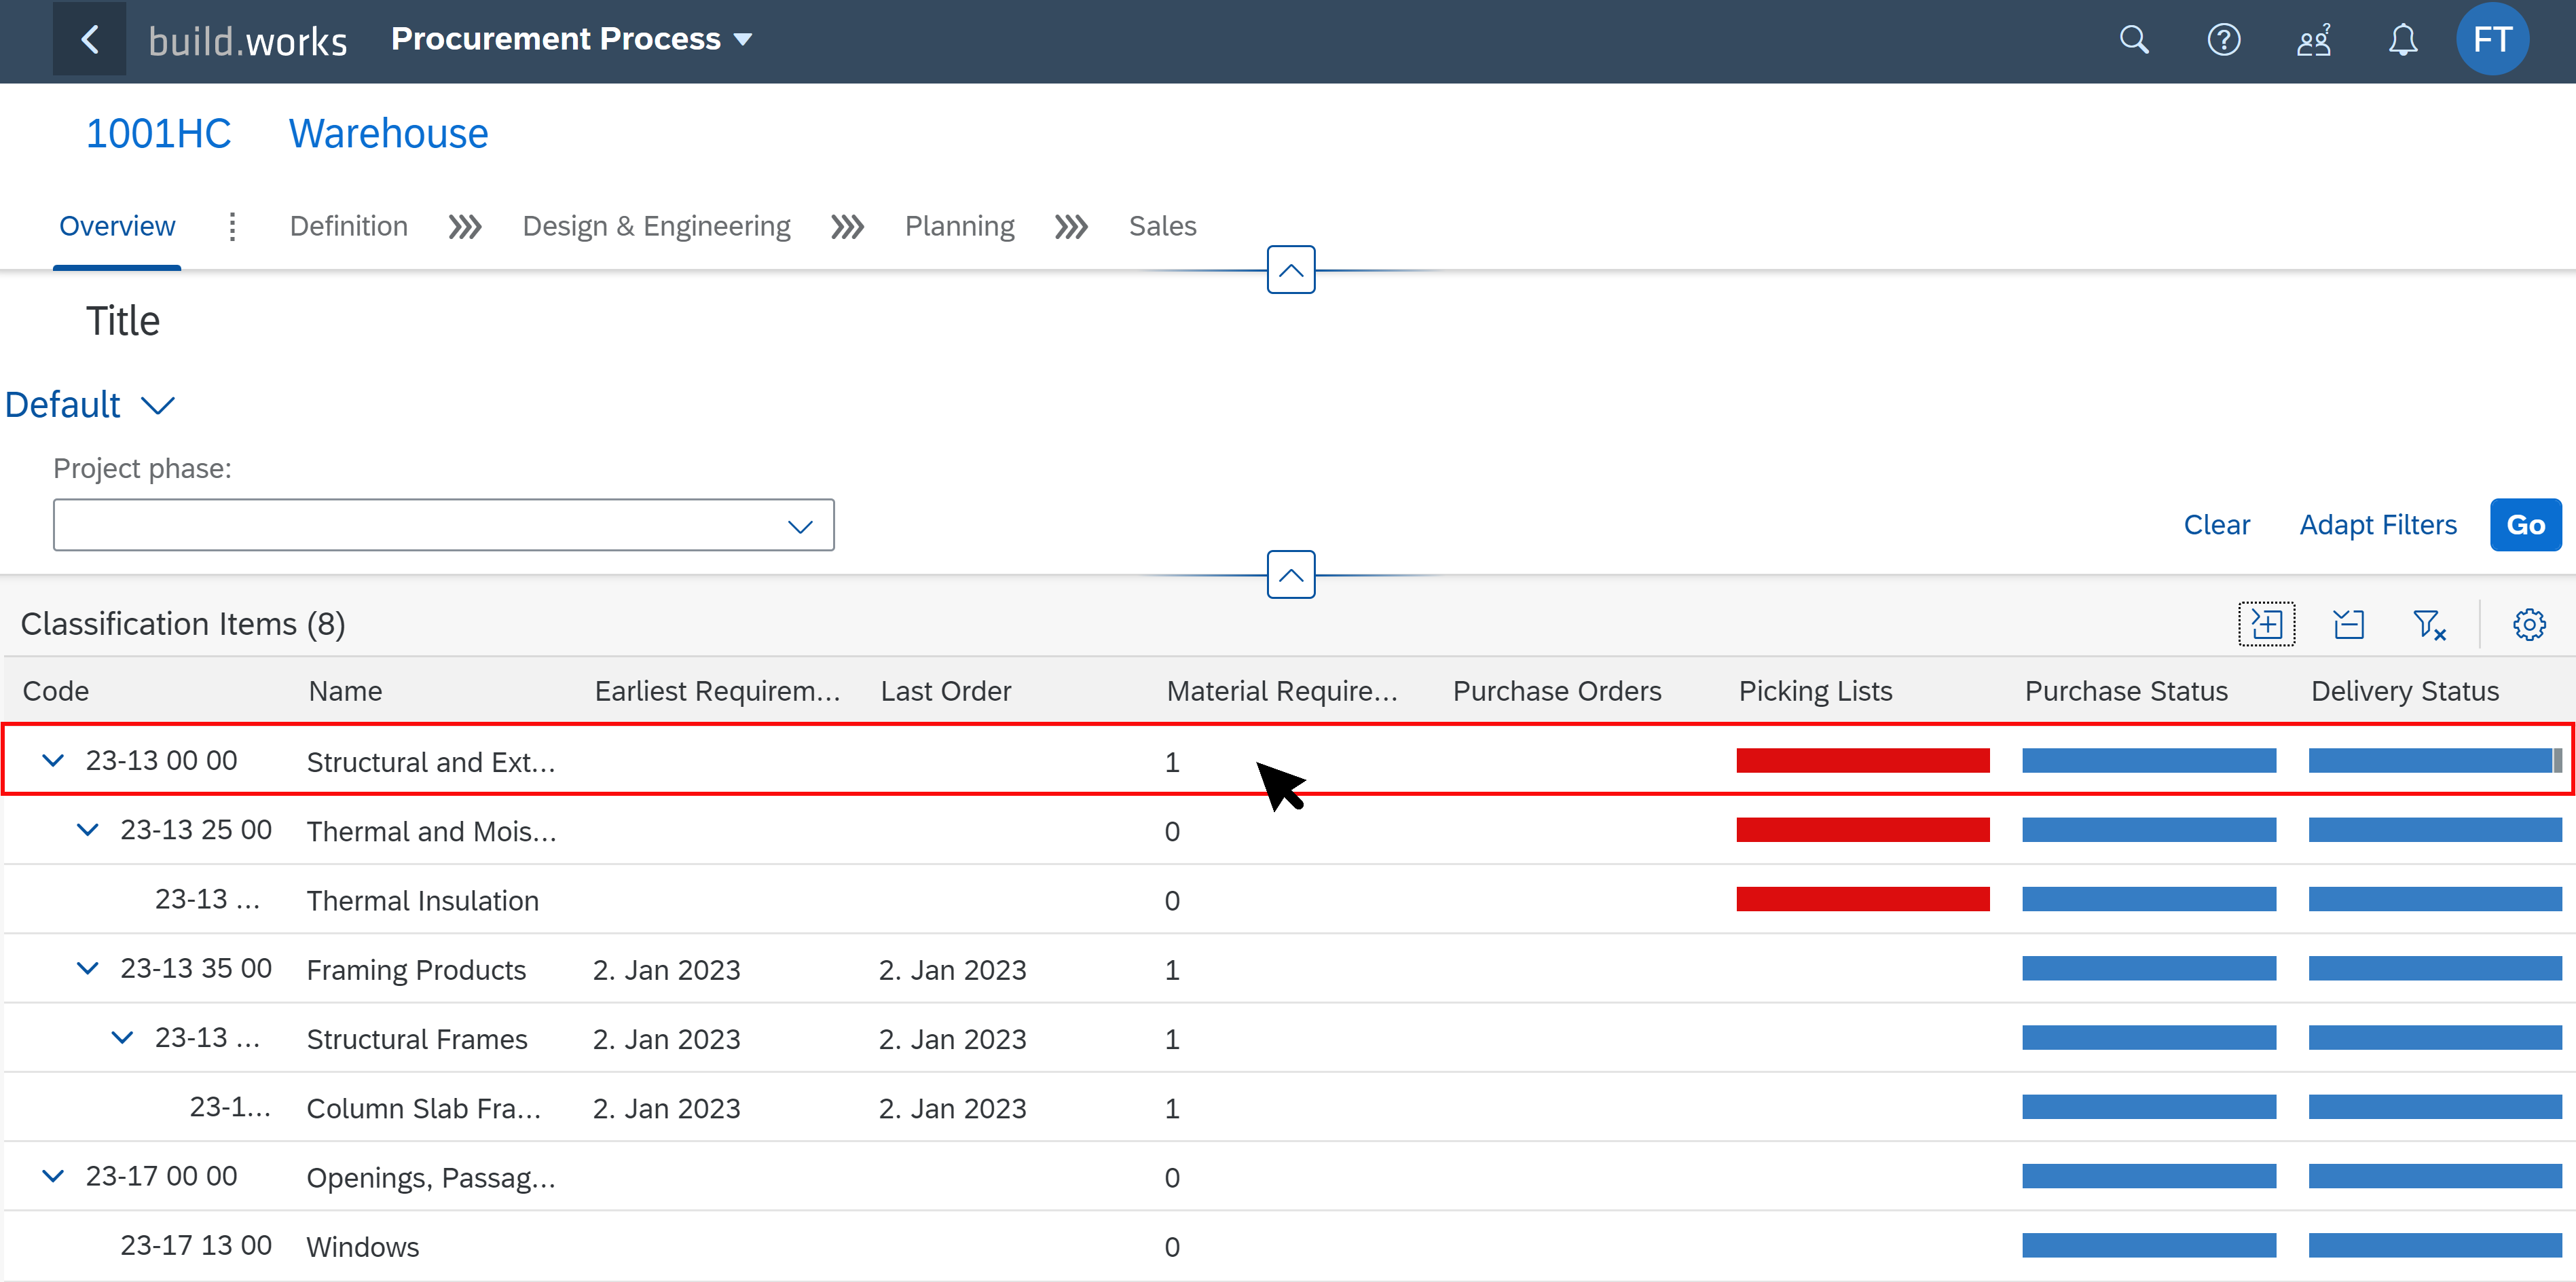Select the Thermal Insulation name cell
This screenshot has height=1282, width=2576.
click(x=422, y=901)
